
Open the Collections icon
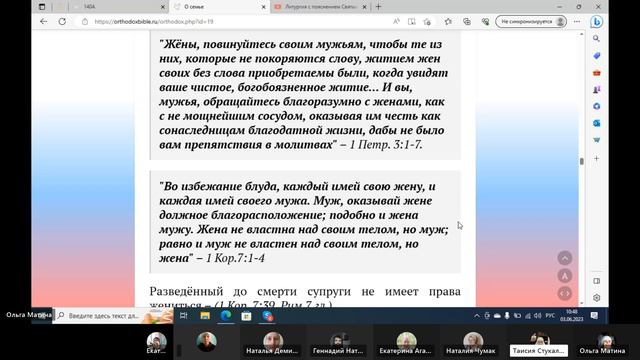tap(467, 22)
